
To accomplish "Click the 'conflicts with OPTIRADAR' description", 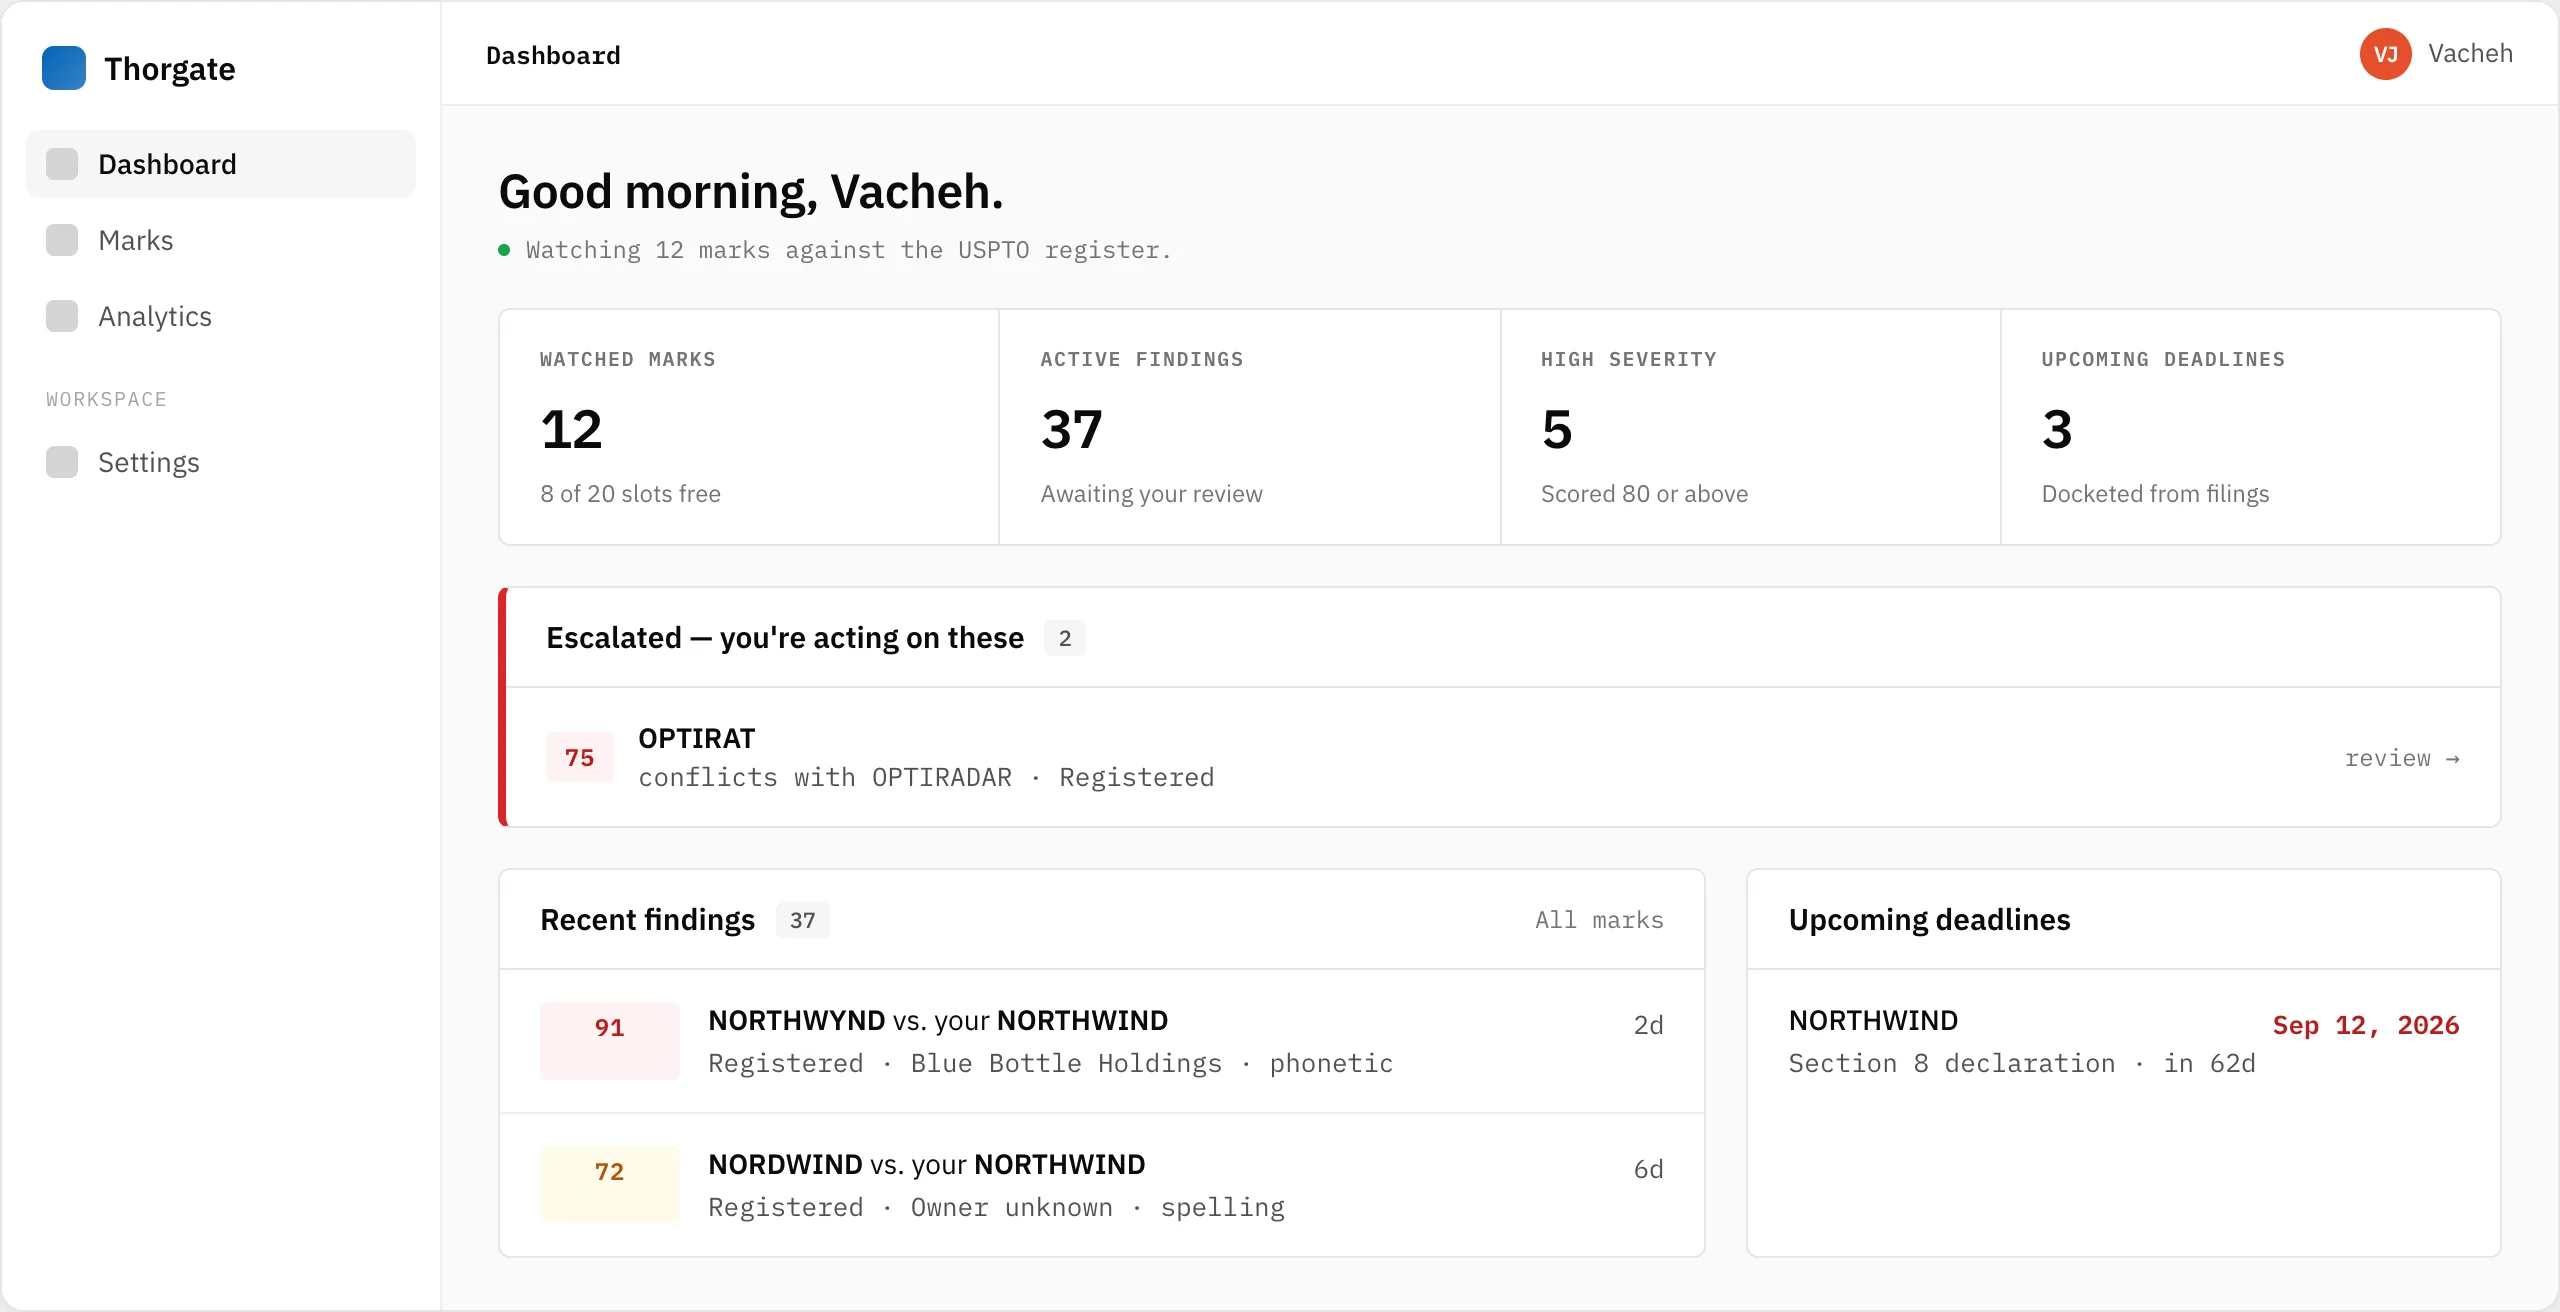I will tap(825, 777).
